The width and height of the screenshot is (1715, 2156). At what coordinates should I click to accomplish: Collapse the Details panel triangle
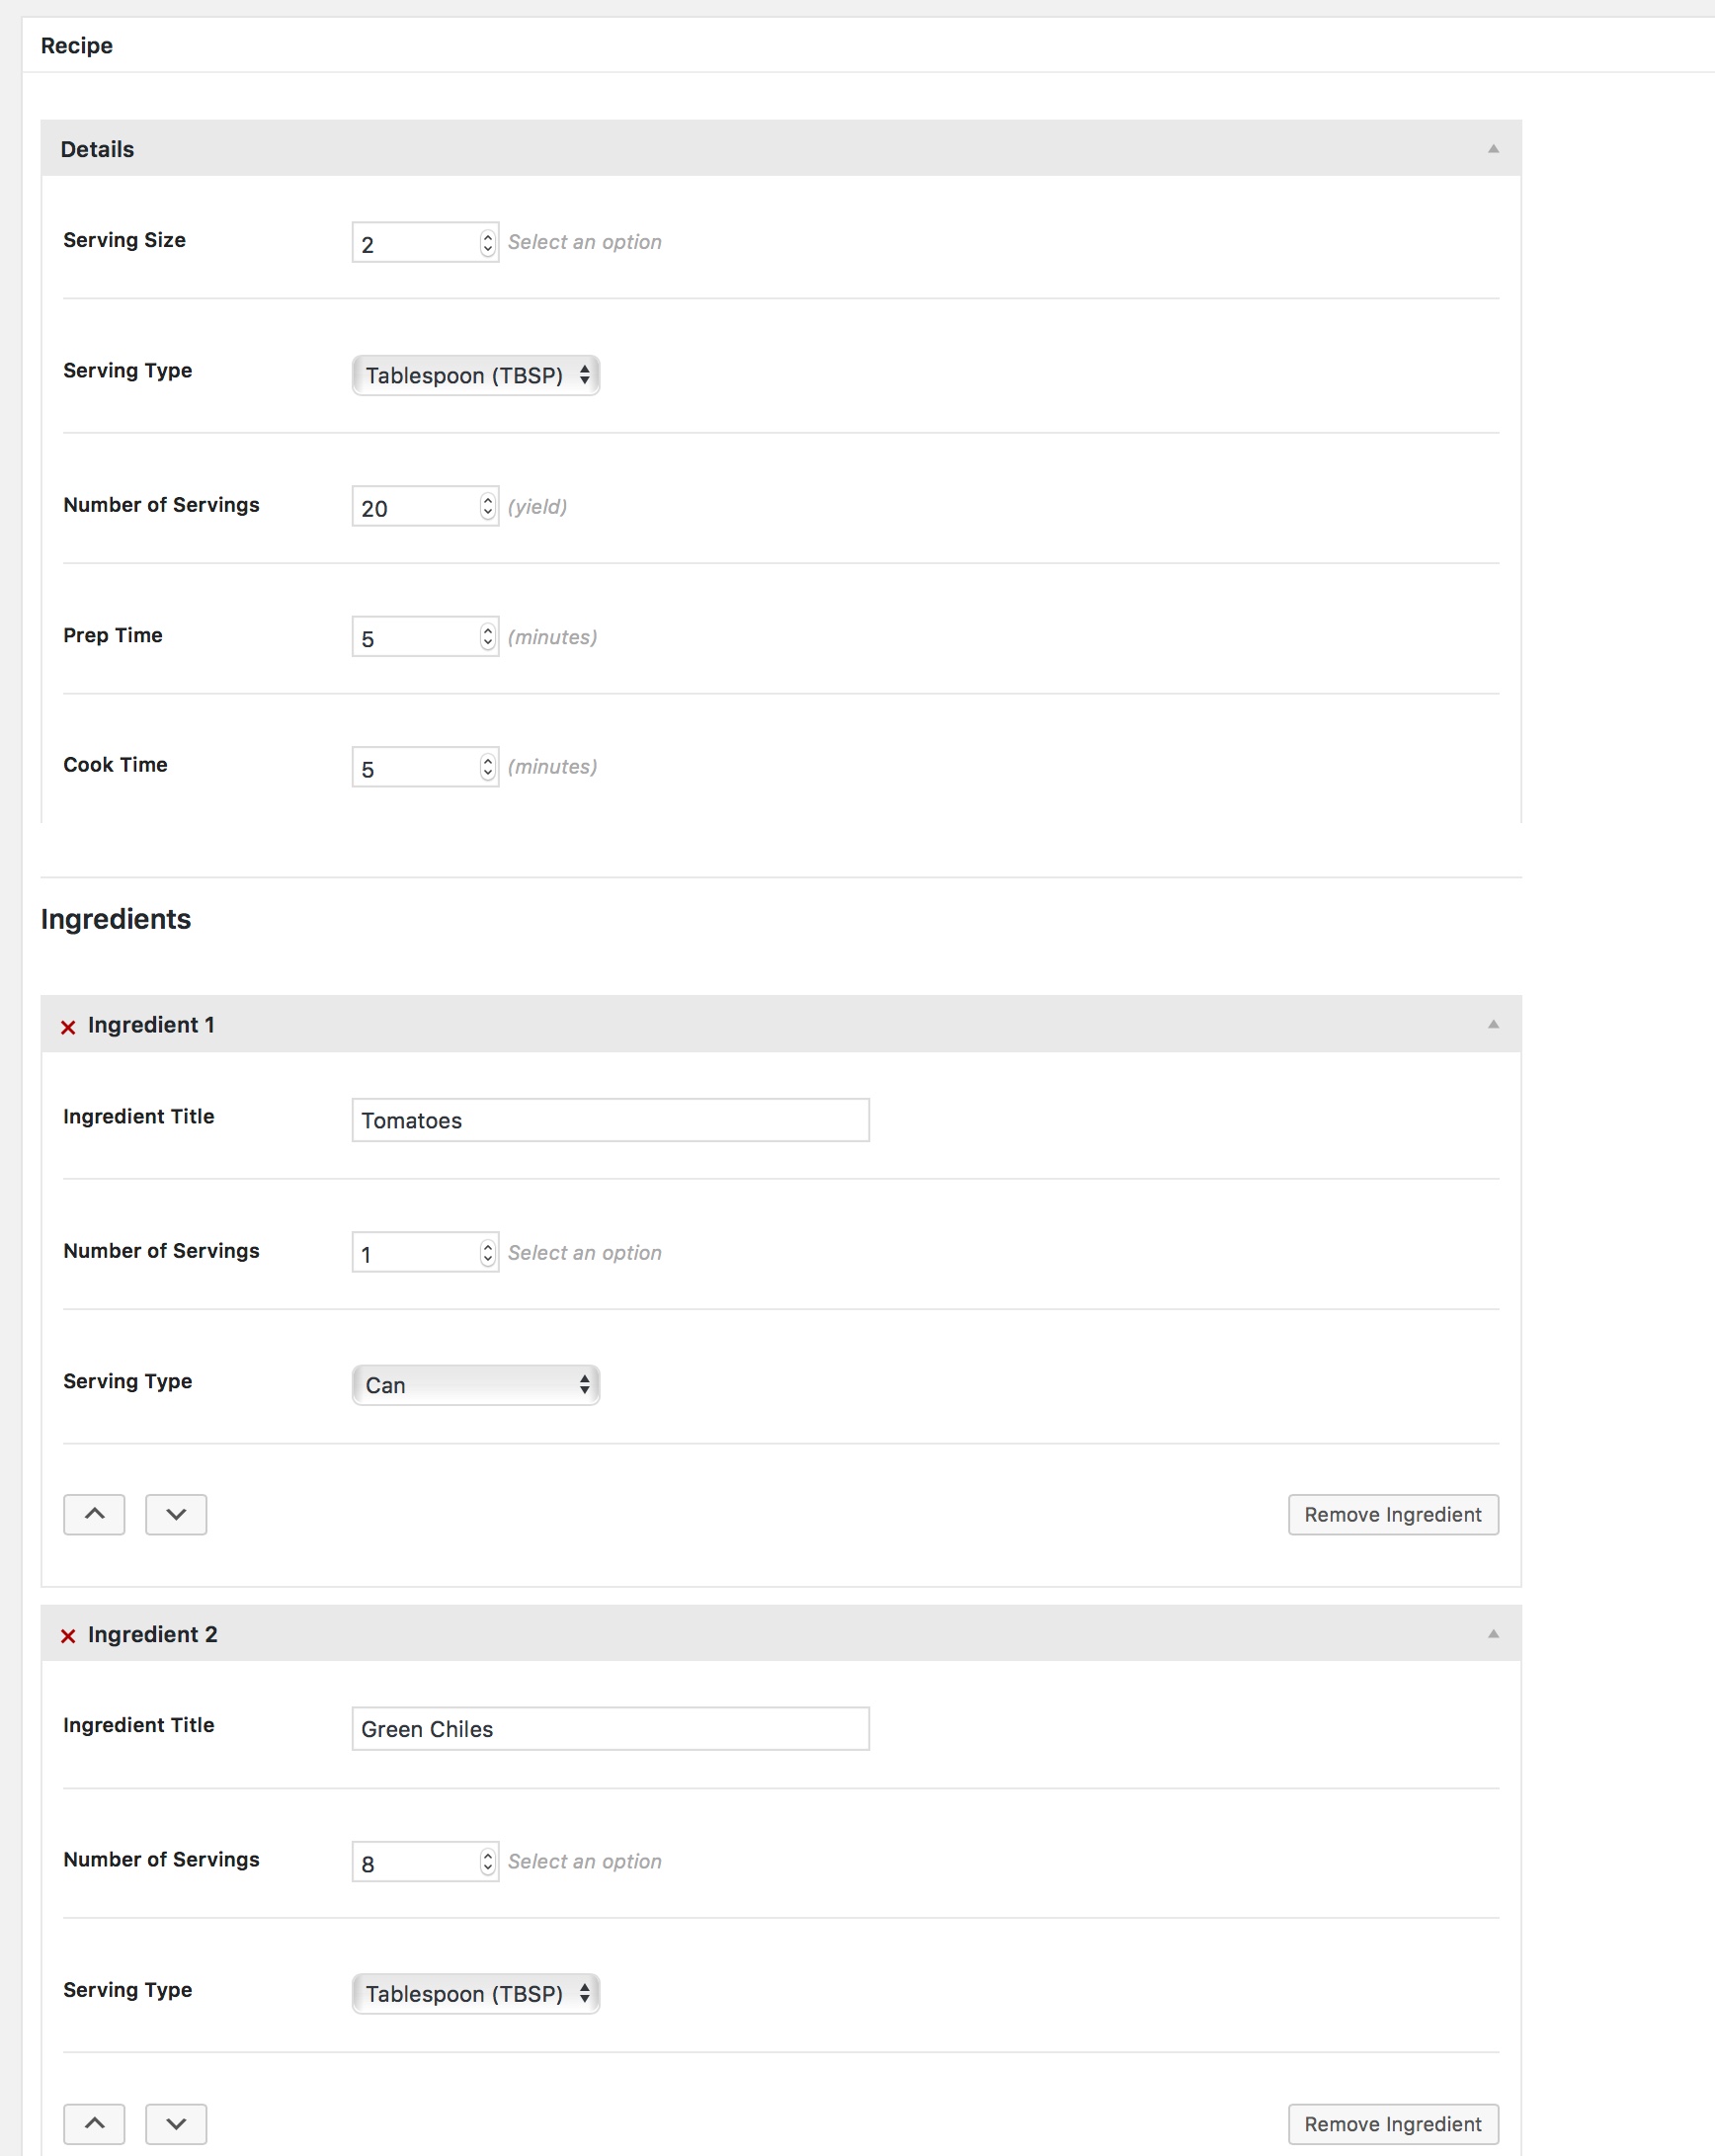[x=1493, y=149]
